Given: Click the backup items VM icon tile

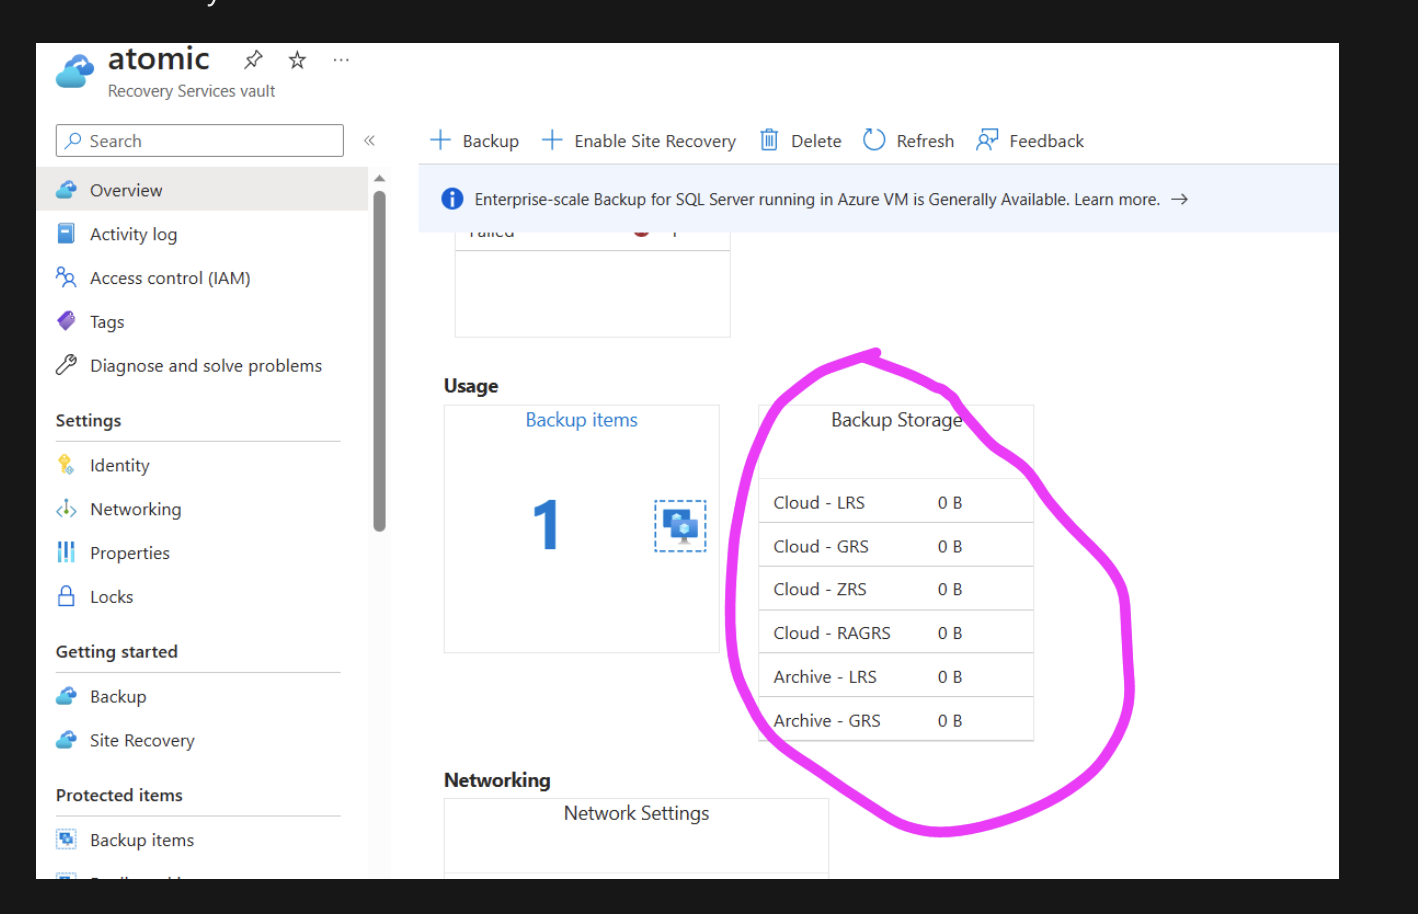Looking at the screenshot, I should [x=680, y=526].
